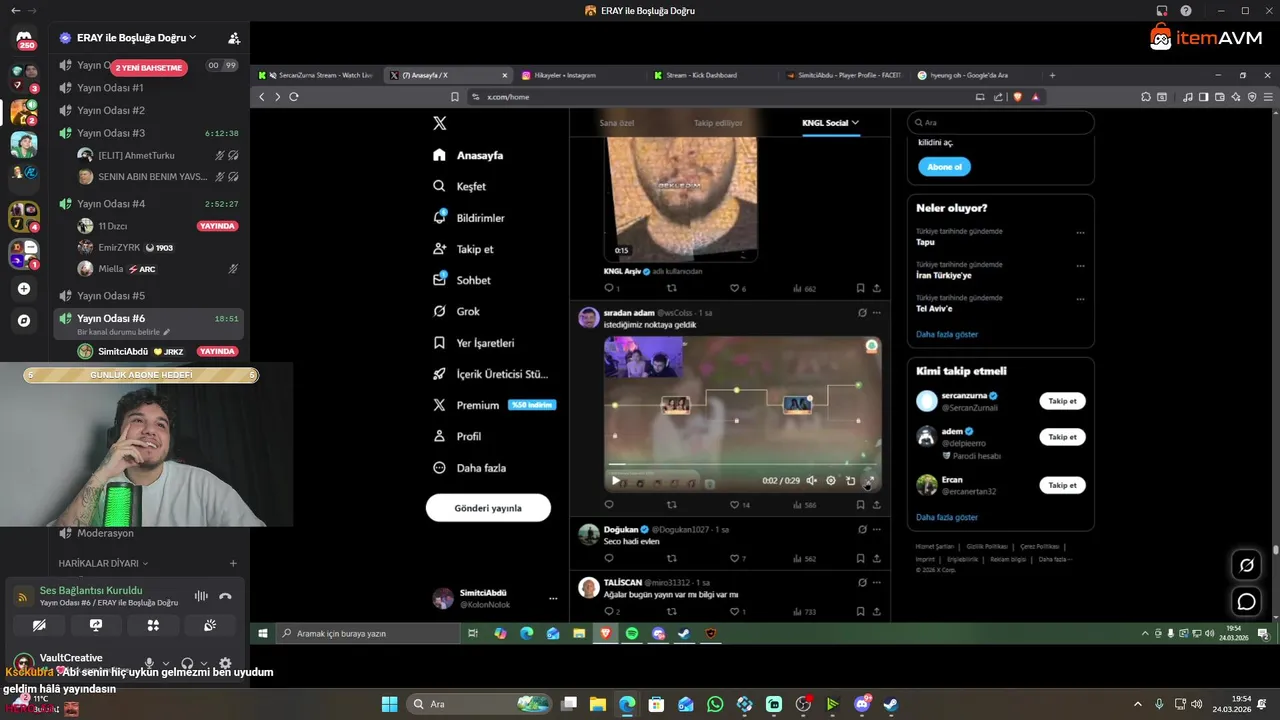This screenshot has height=720, width=1280.
Task: Open Discord user settings gear
Action: [225, 663]
